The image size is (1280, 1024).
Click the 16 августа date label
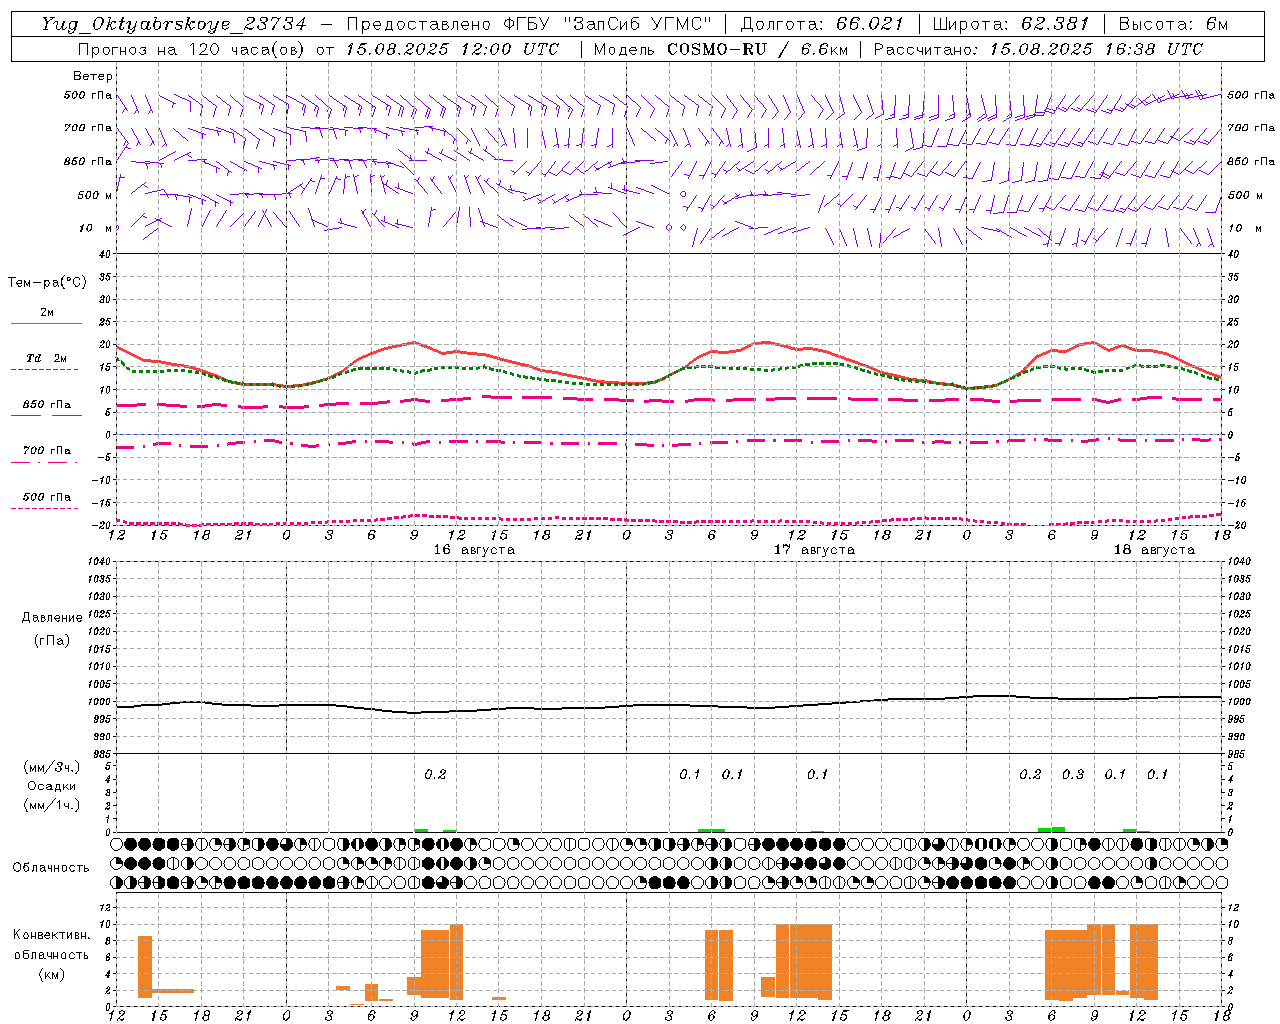click(474, 550)
